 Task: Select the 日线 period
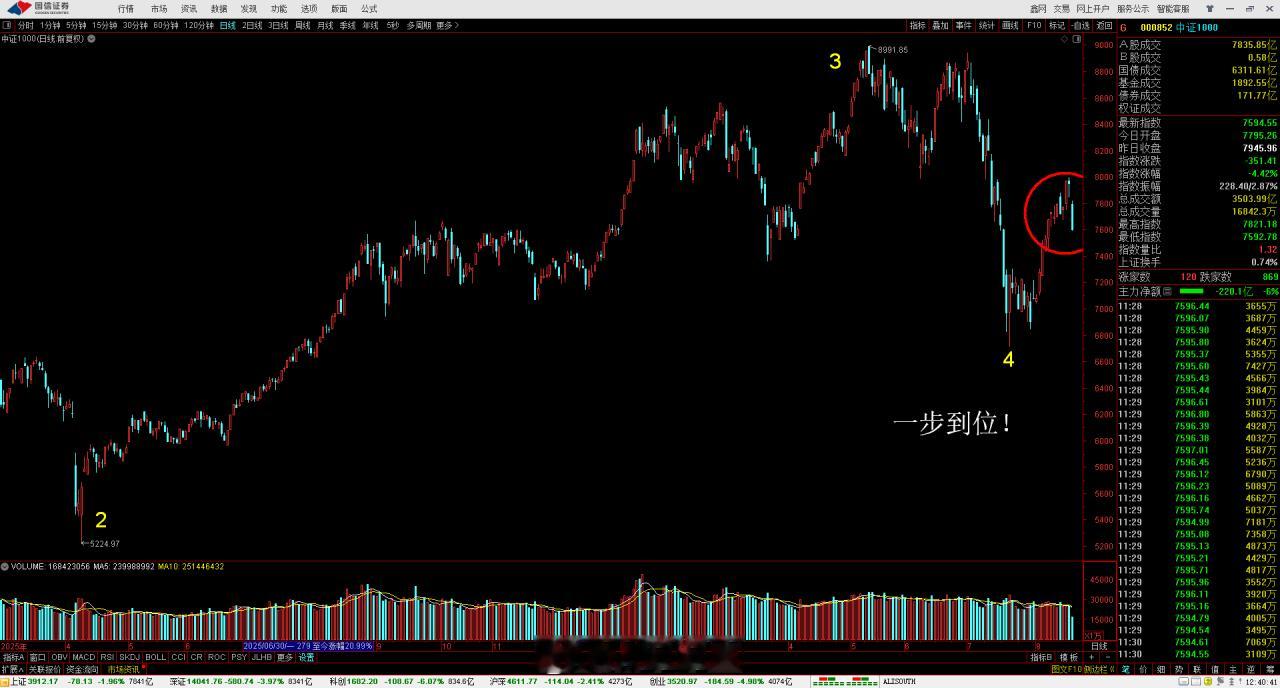point(228,25)
